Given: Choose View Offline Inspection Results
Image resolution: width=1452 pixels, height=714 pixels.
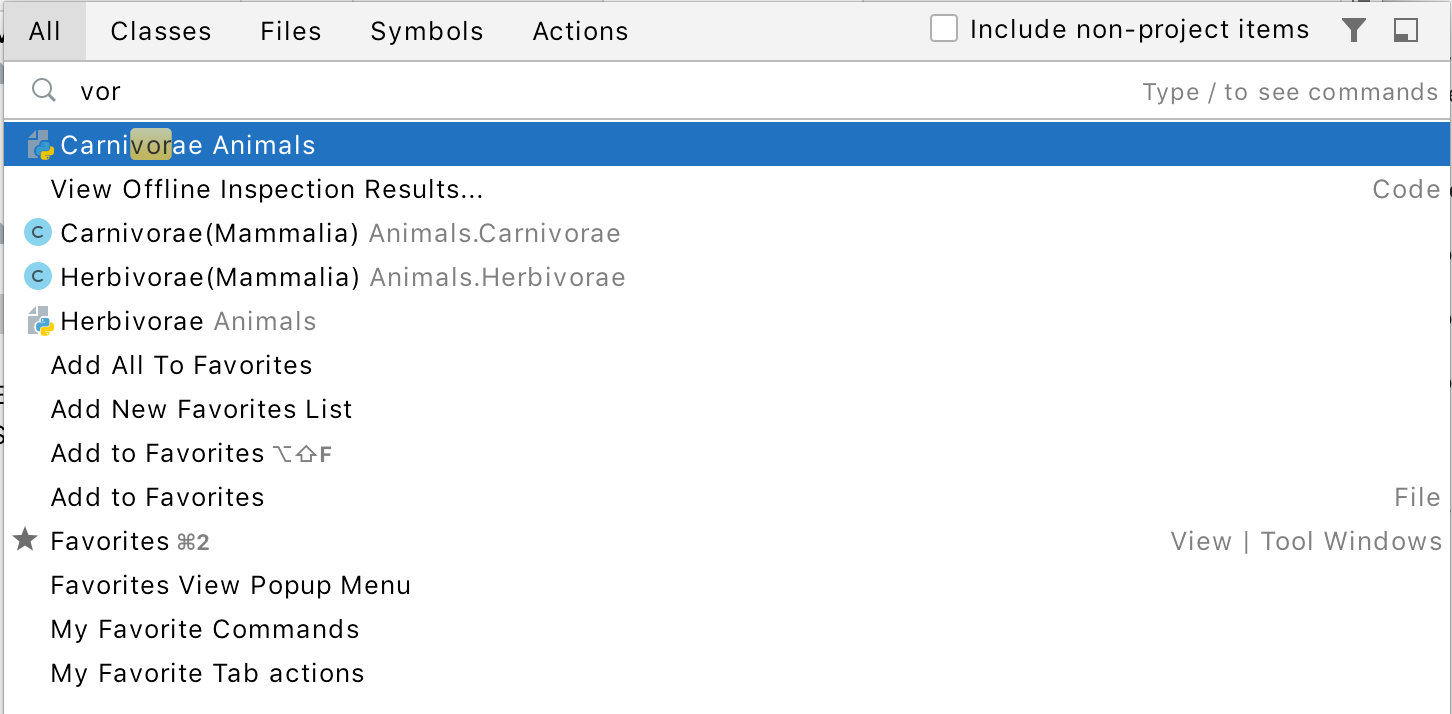Looking at the screenshot, I should 266,189.
